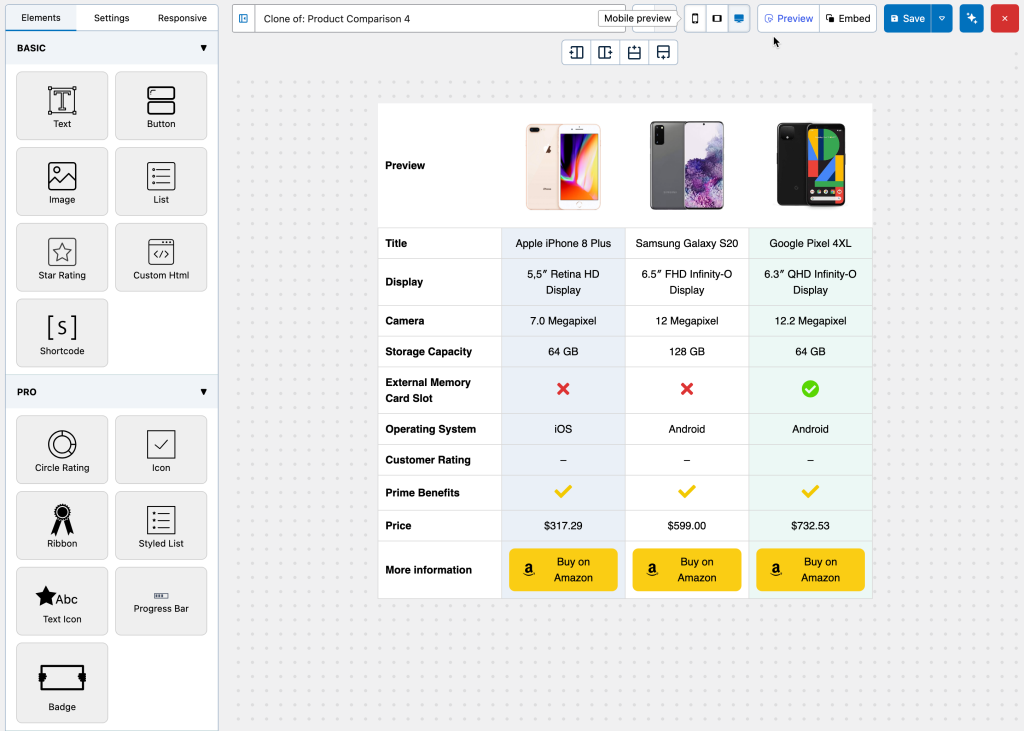Image resolution: width=1024 pixels, height=731 pixels.
Task: Click red X in iPhone memory card row
Action: click(563, 389)
